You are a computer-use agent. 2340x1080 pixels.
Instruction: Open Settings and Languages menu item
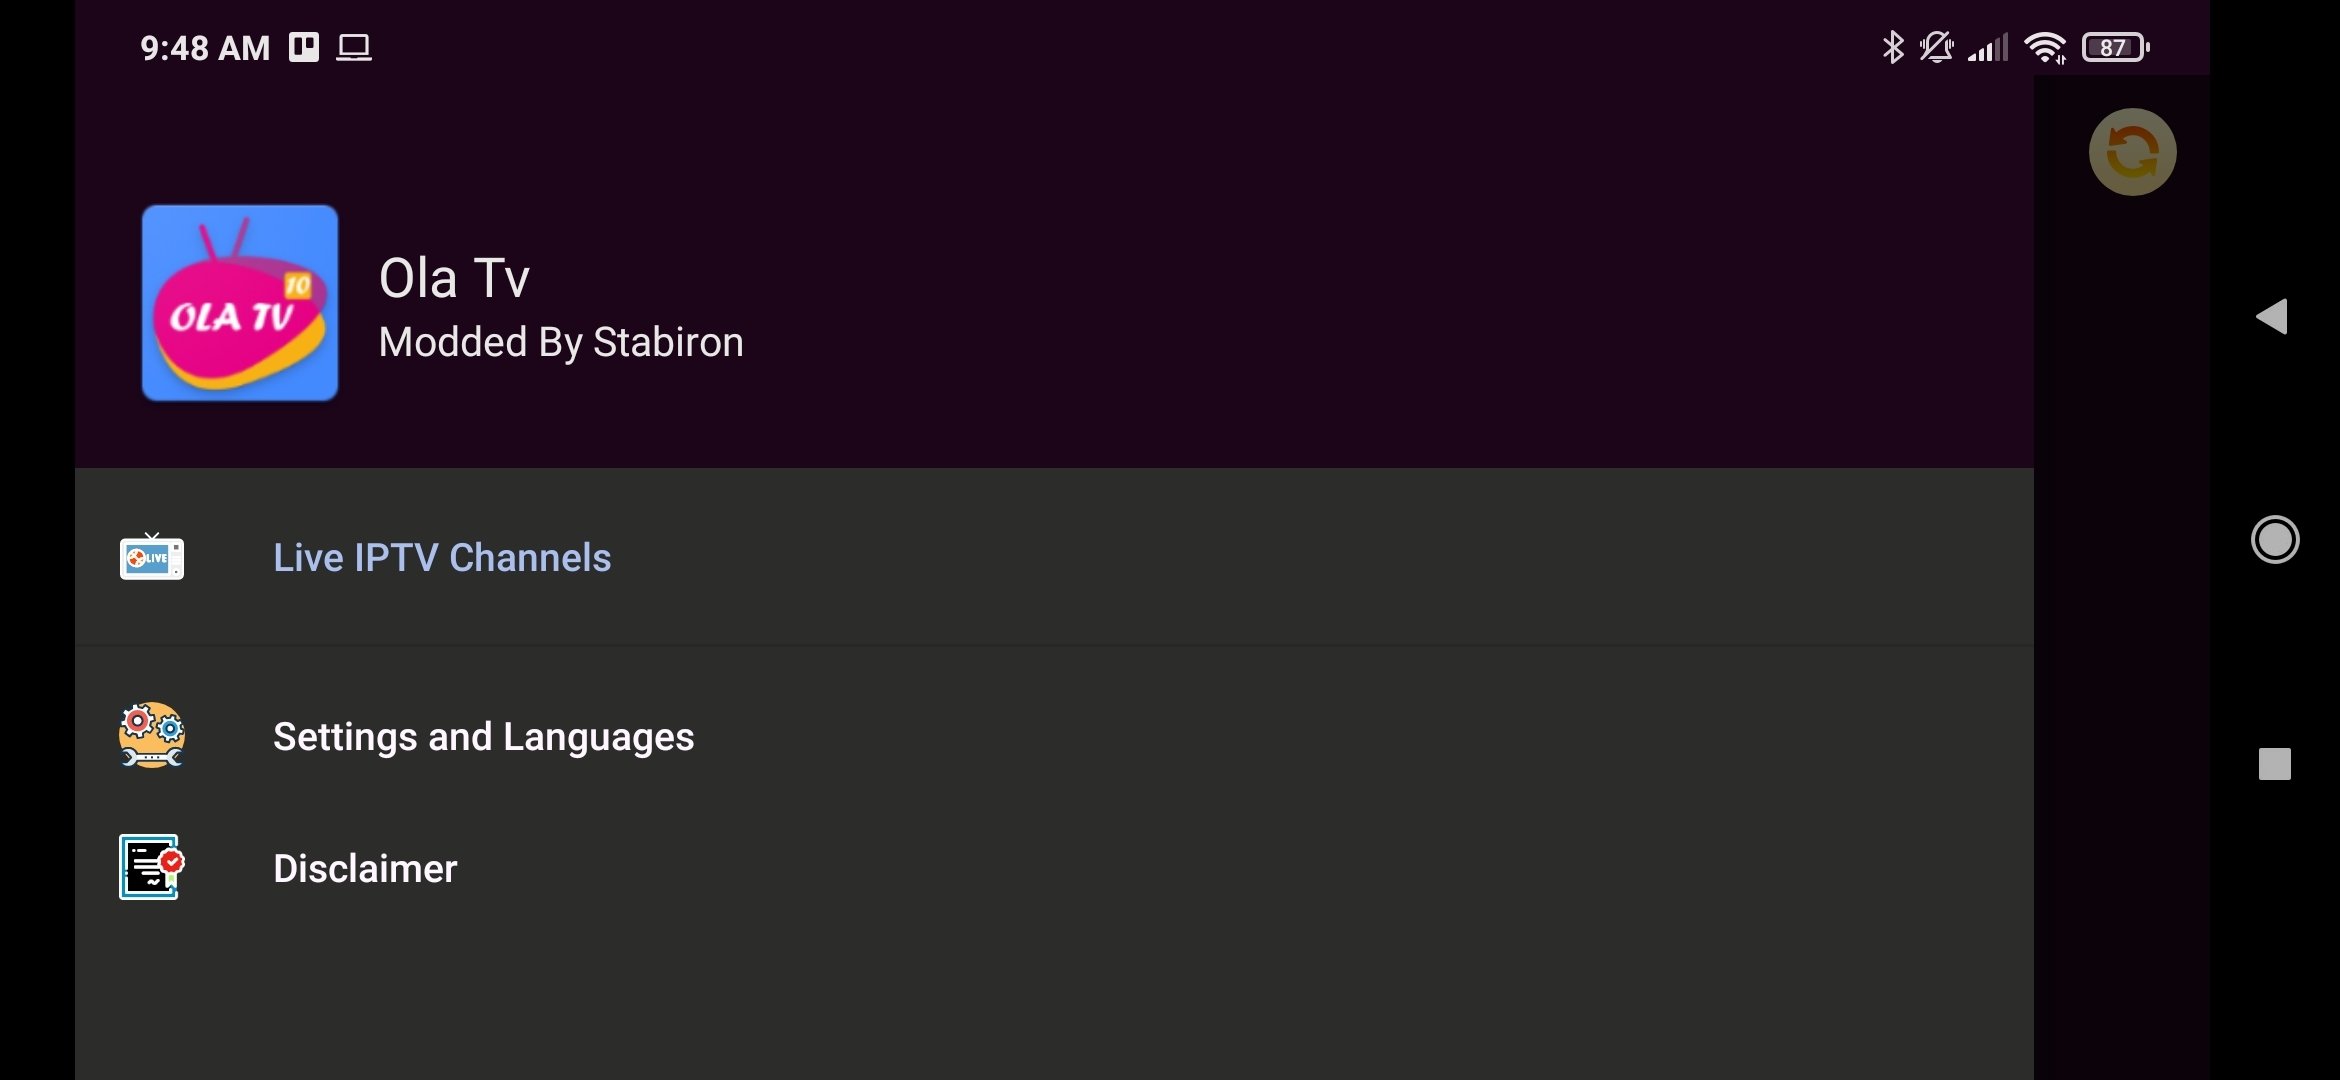click(x=1054, y=737)
